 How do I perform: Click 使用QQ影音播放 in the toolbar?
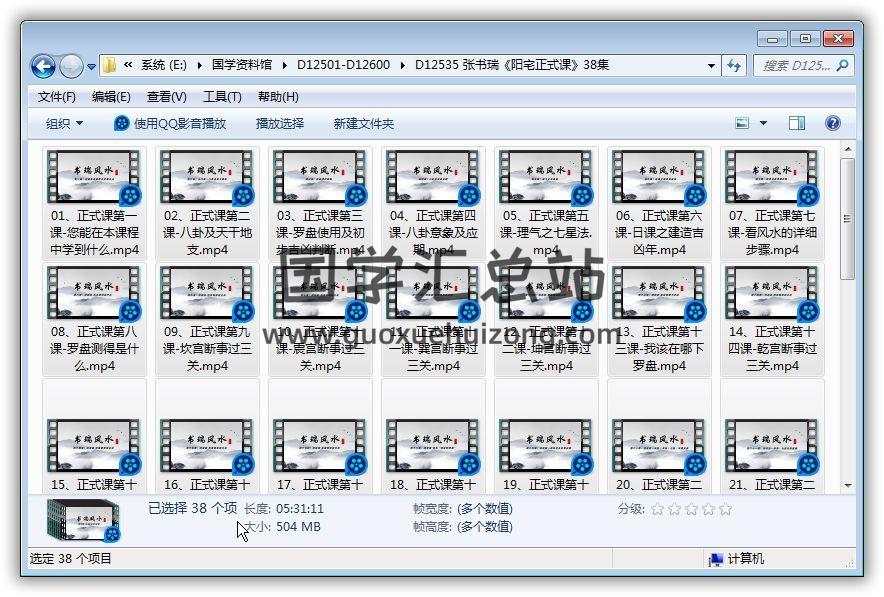[170, 123]
